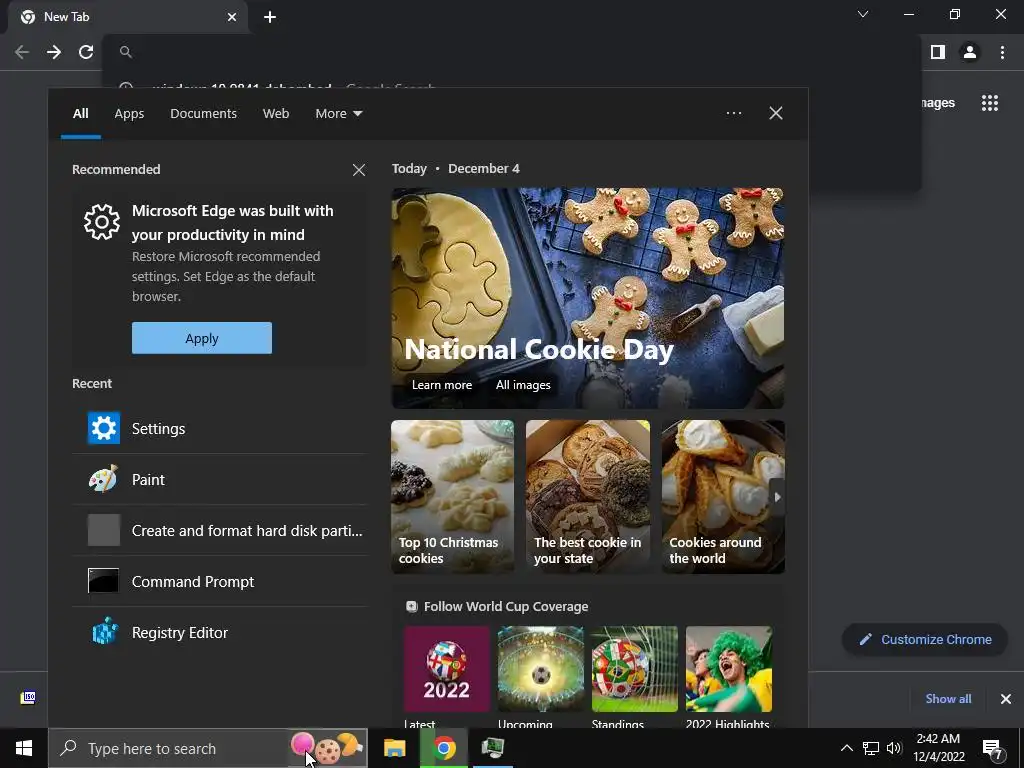
Task: Open Chrome three-dot menu
Action: pyautogui.click(x=1002, y=52)
